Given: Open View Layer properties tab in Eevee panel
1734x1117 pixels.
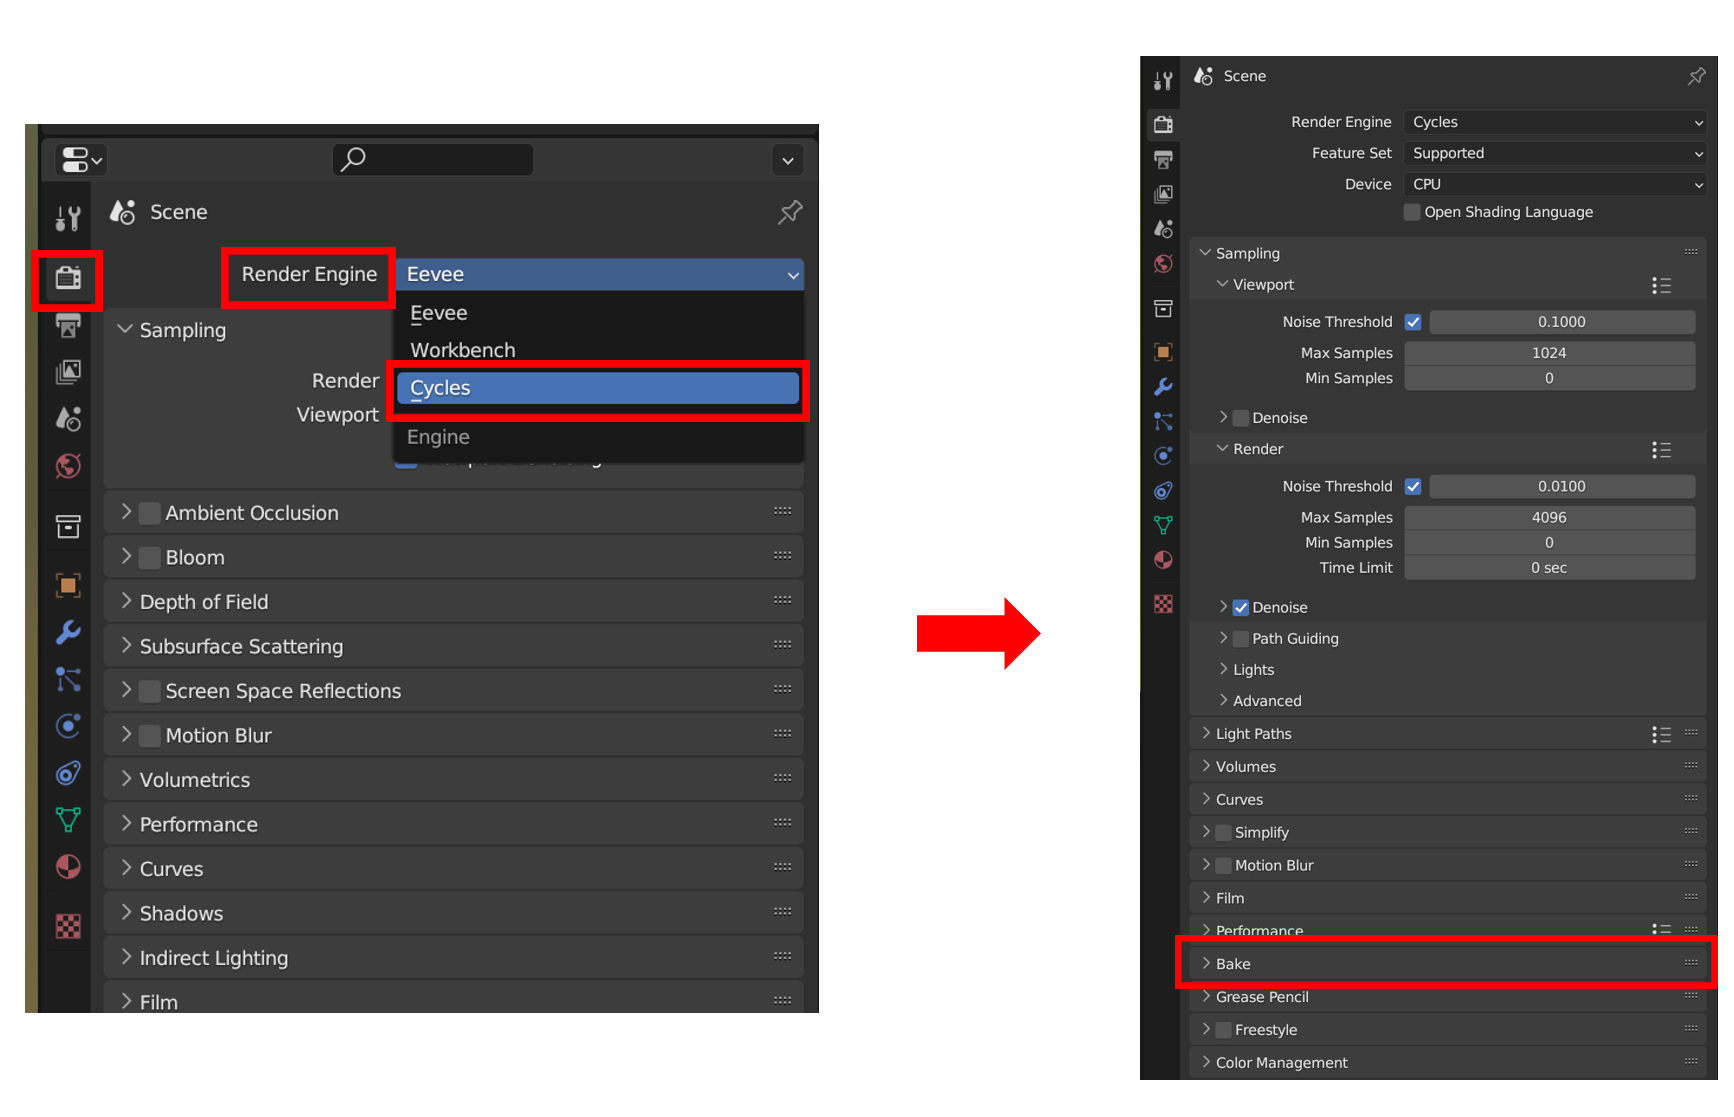Looking at the screenshot, I should coord(68,372).
